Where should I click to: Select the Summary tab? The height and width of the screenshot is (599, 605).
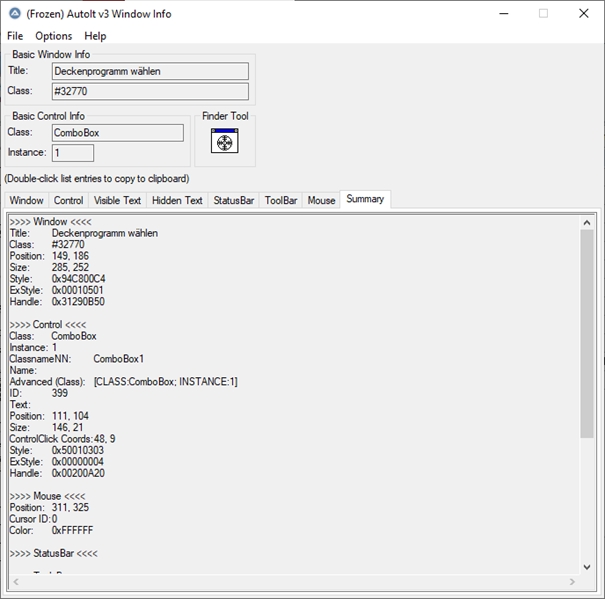(x=365, y=199)
